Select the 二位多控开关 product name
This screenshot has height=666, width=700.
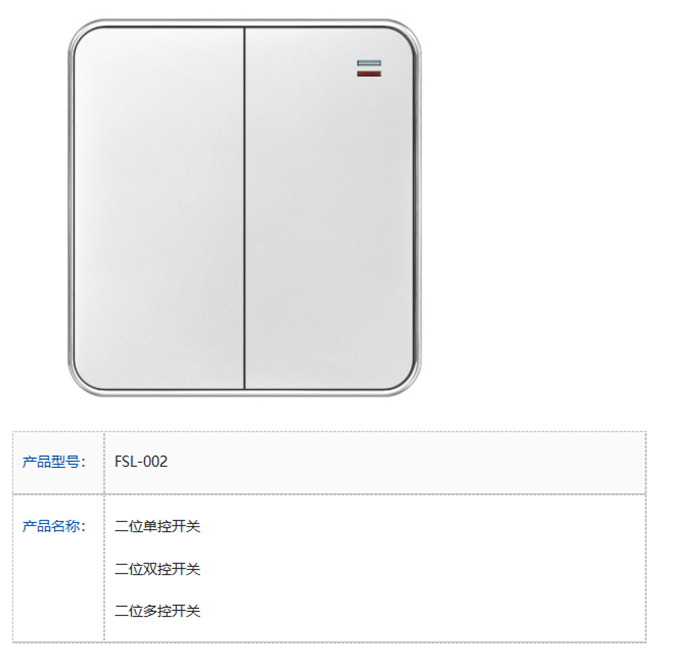[157, 611]
